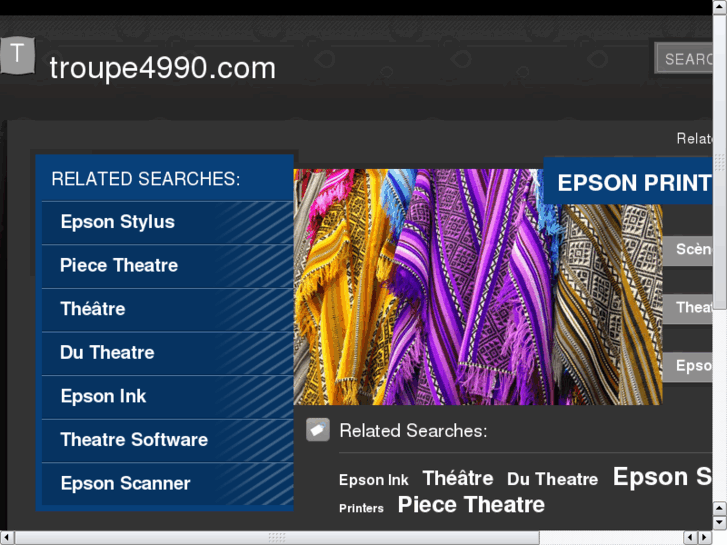Viewport: 727px width, 545px height.
Task: Click the vertical scrollbar thumb
Action: tap(720, 161)
